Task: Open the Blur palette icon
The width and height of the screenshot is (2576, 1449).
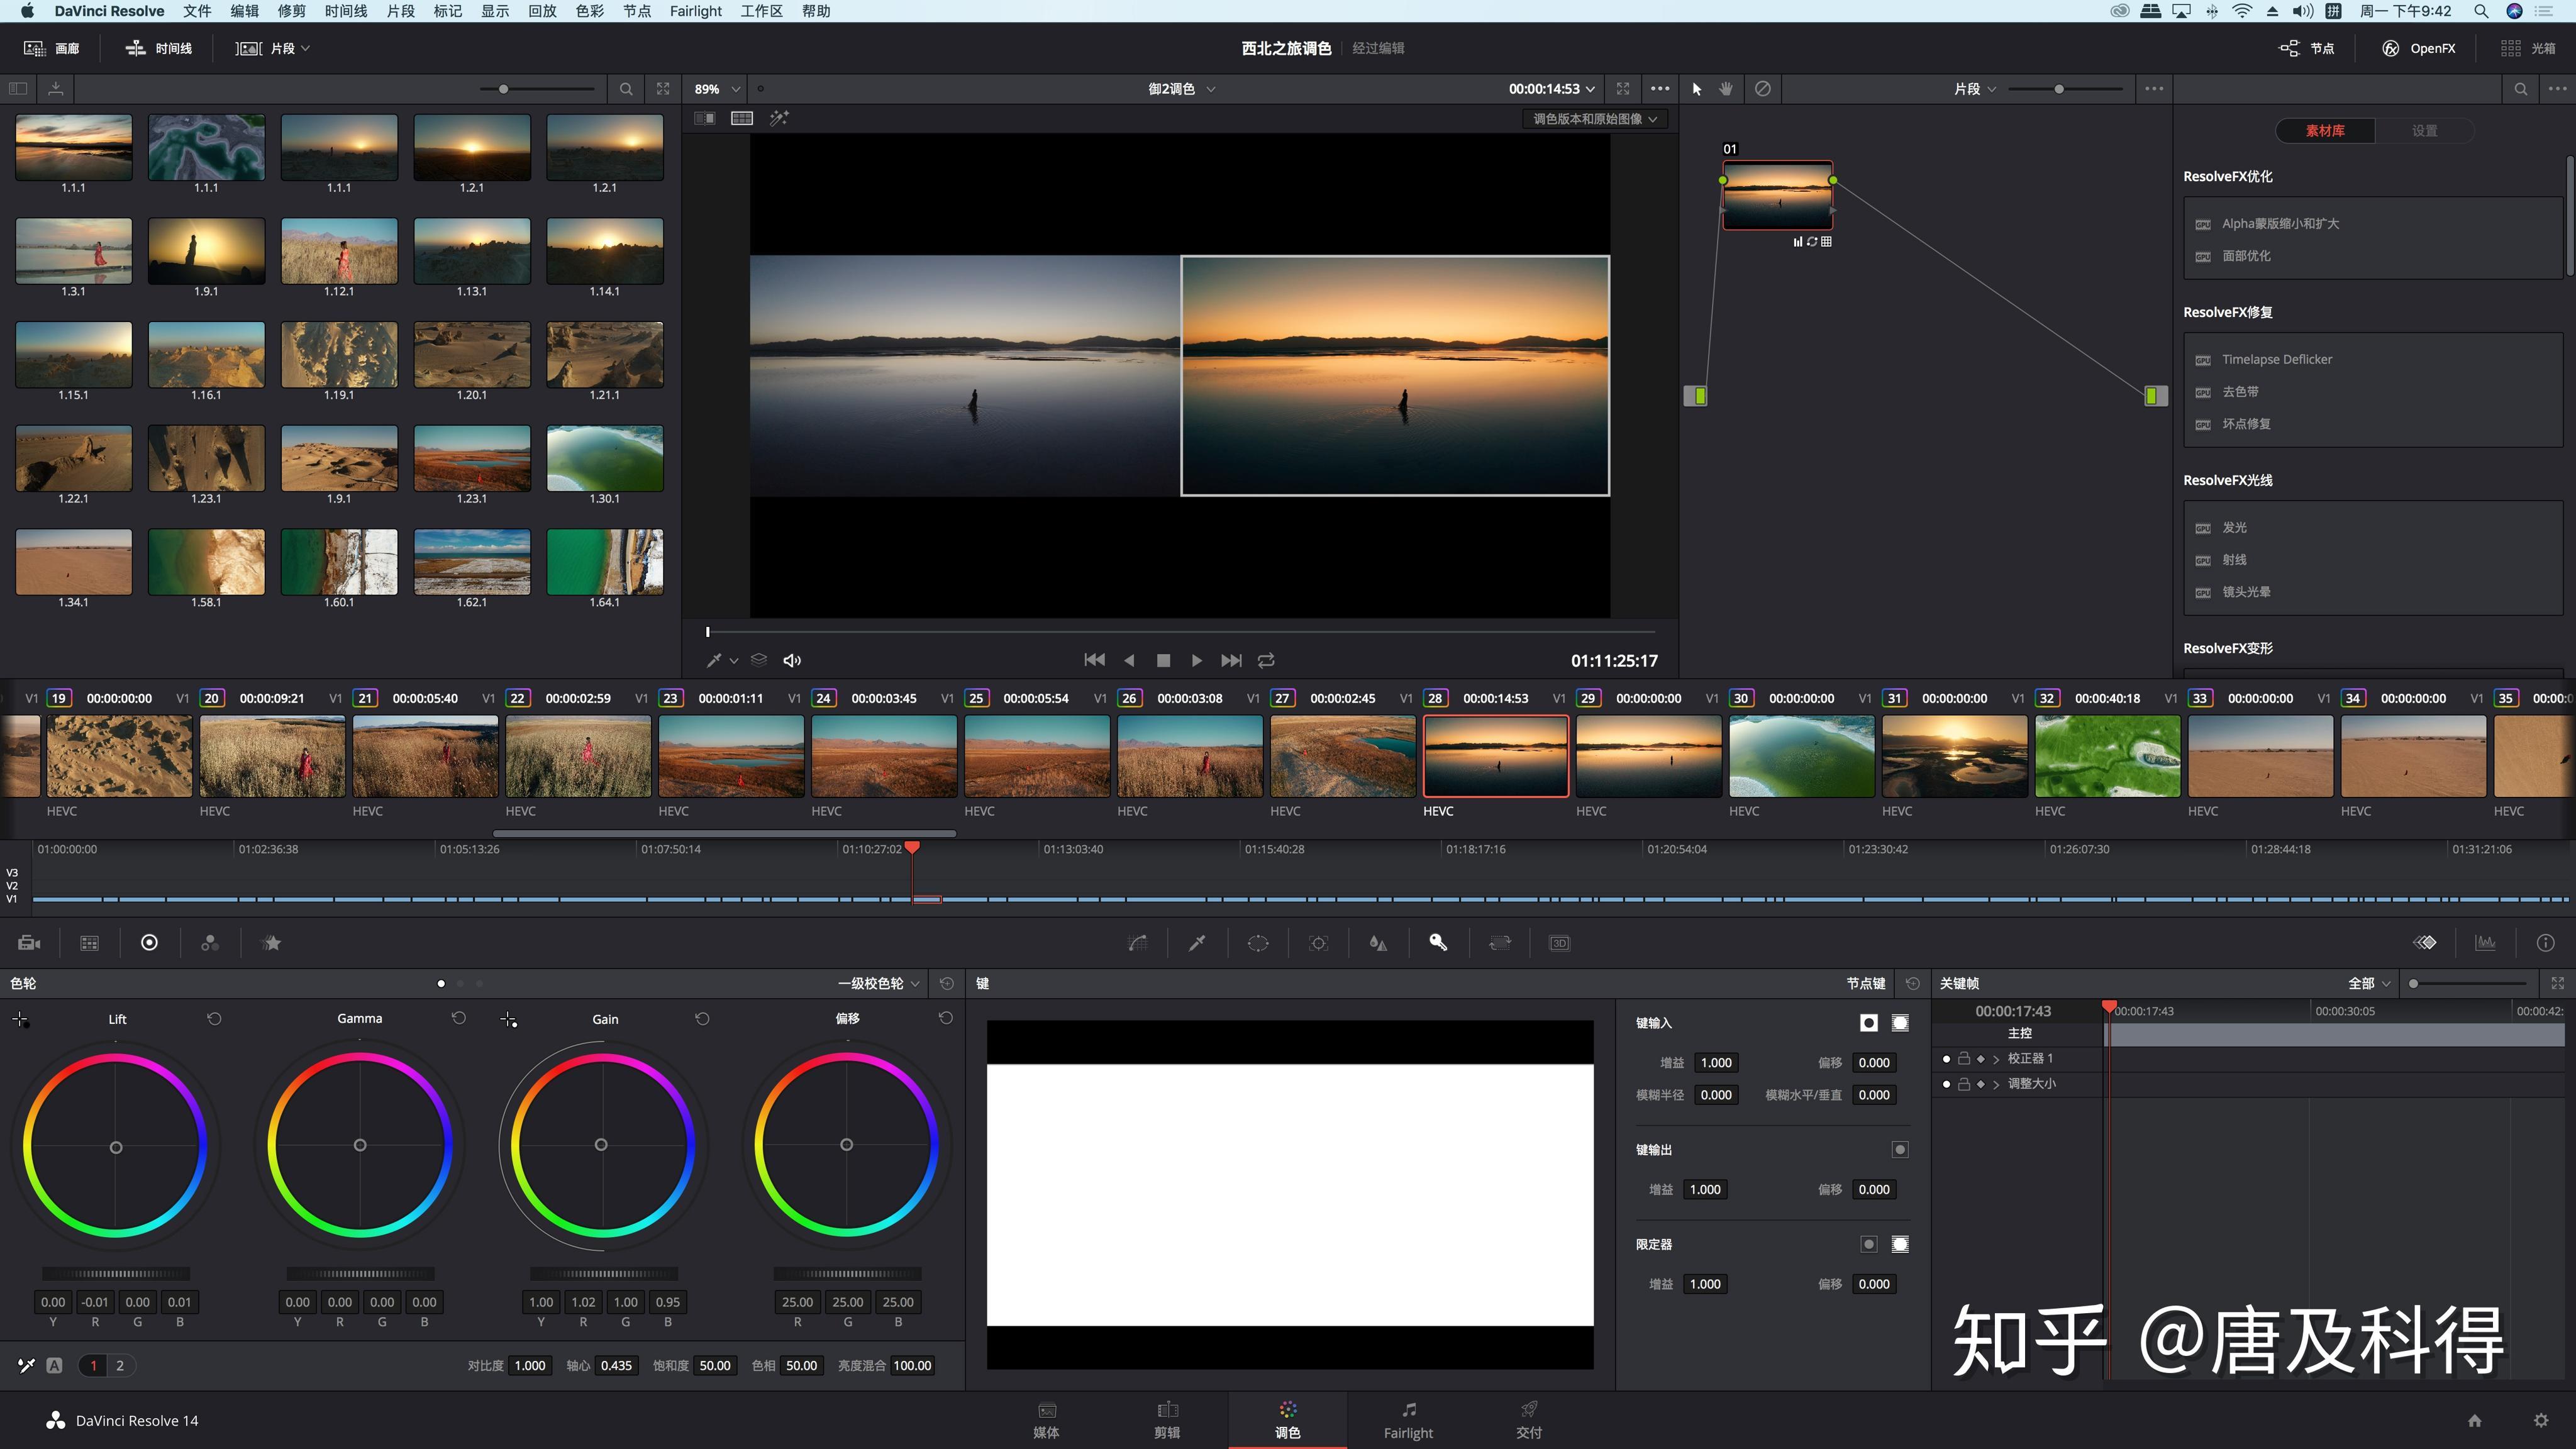Action: [x=1378, y=943]
